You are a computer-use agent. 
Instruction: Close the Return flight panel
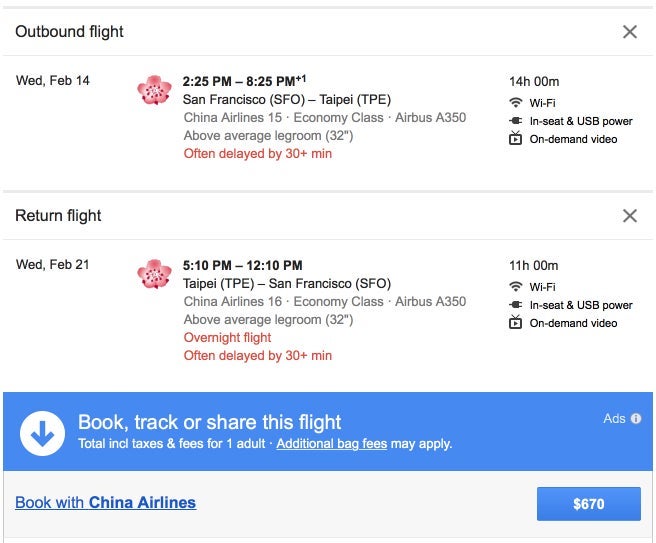tap(630, 216)
